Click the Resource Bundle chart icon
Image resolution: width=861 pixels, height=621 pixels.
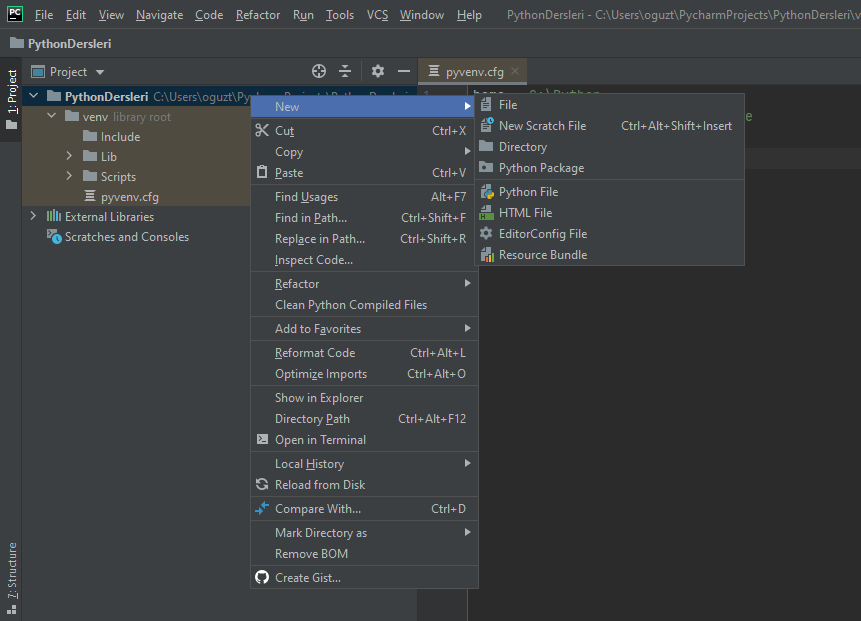pyautogui.click(x=487, y=254)
